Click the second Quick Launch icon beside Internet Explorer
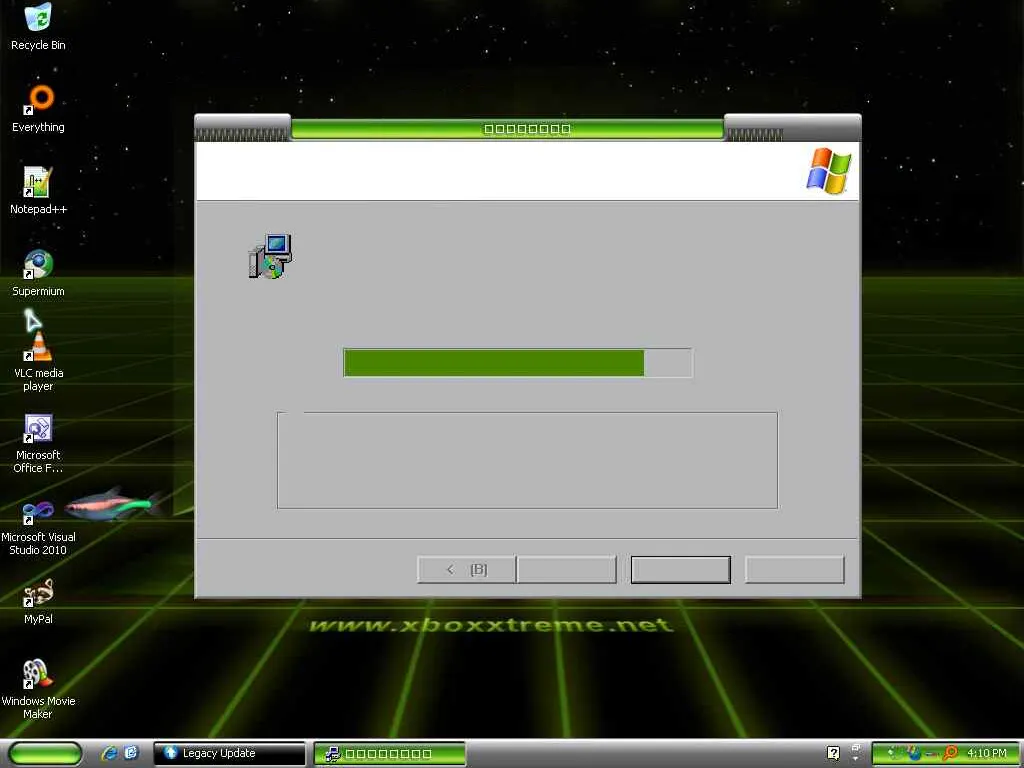 131,753
